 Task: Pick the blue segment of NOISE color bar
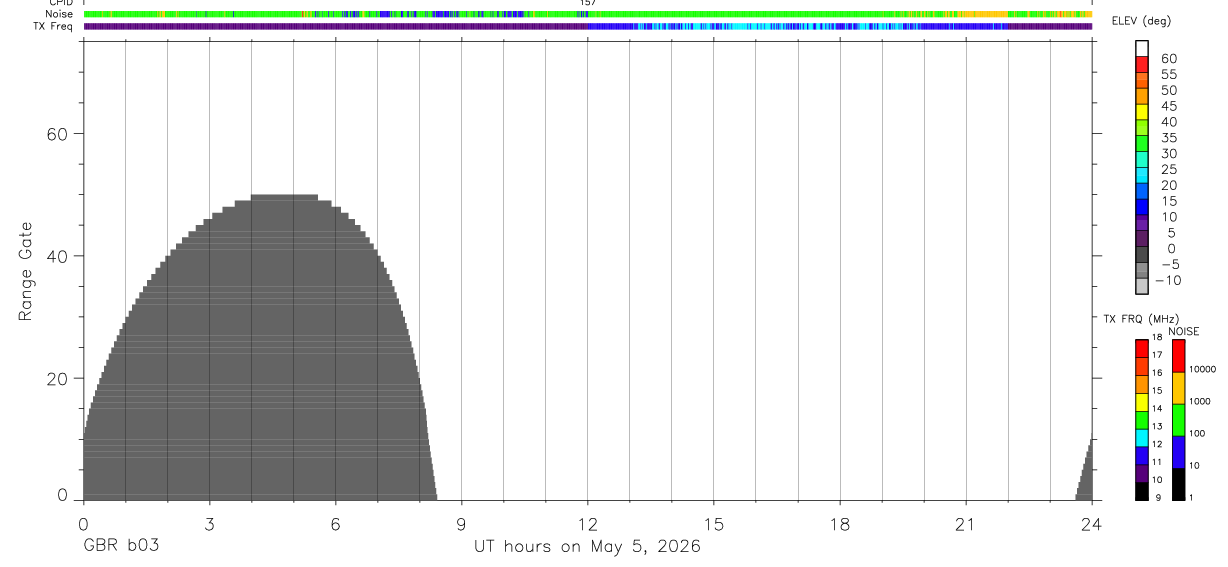click(x=1178, y=452)
